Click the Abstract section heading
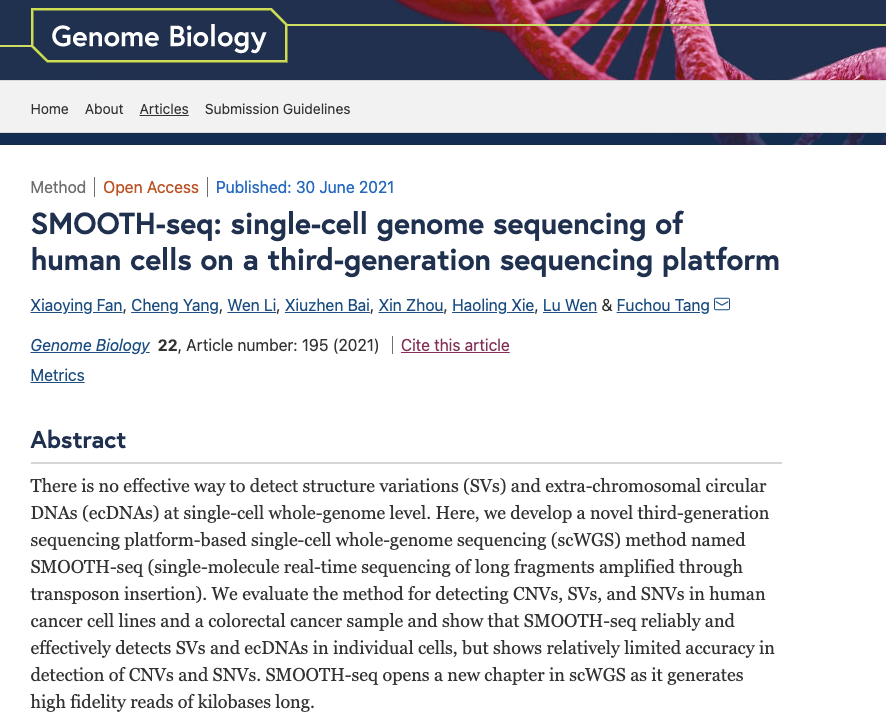Image resolution: width=886 pixels, height=728 pixels. 78,440
